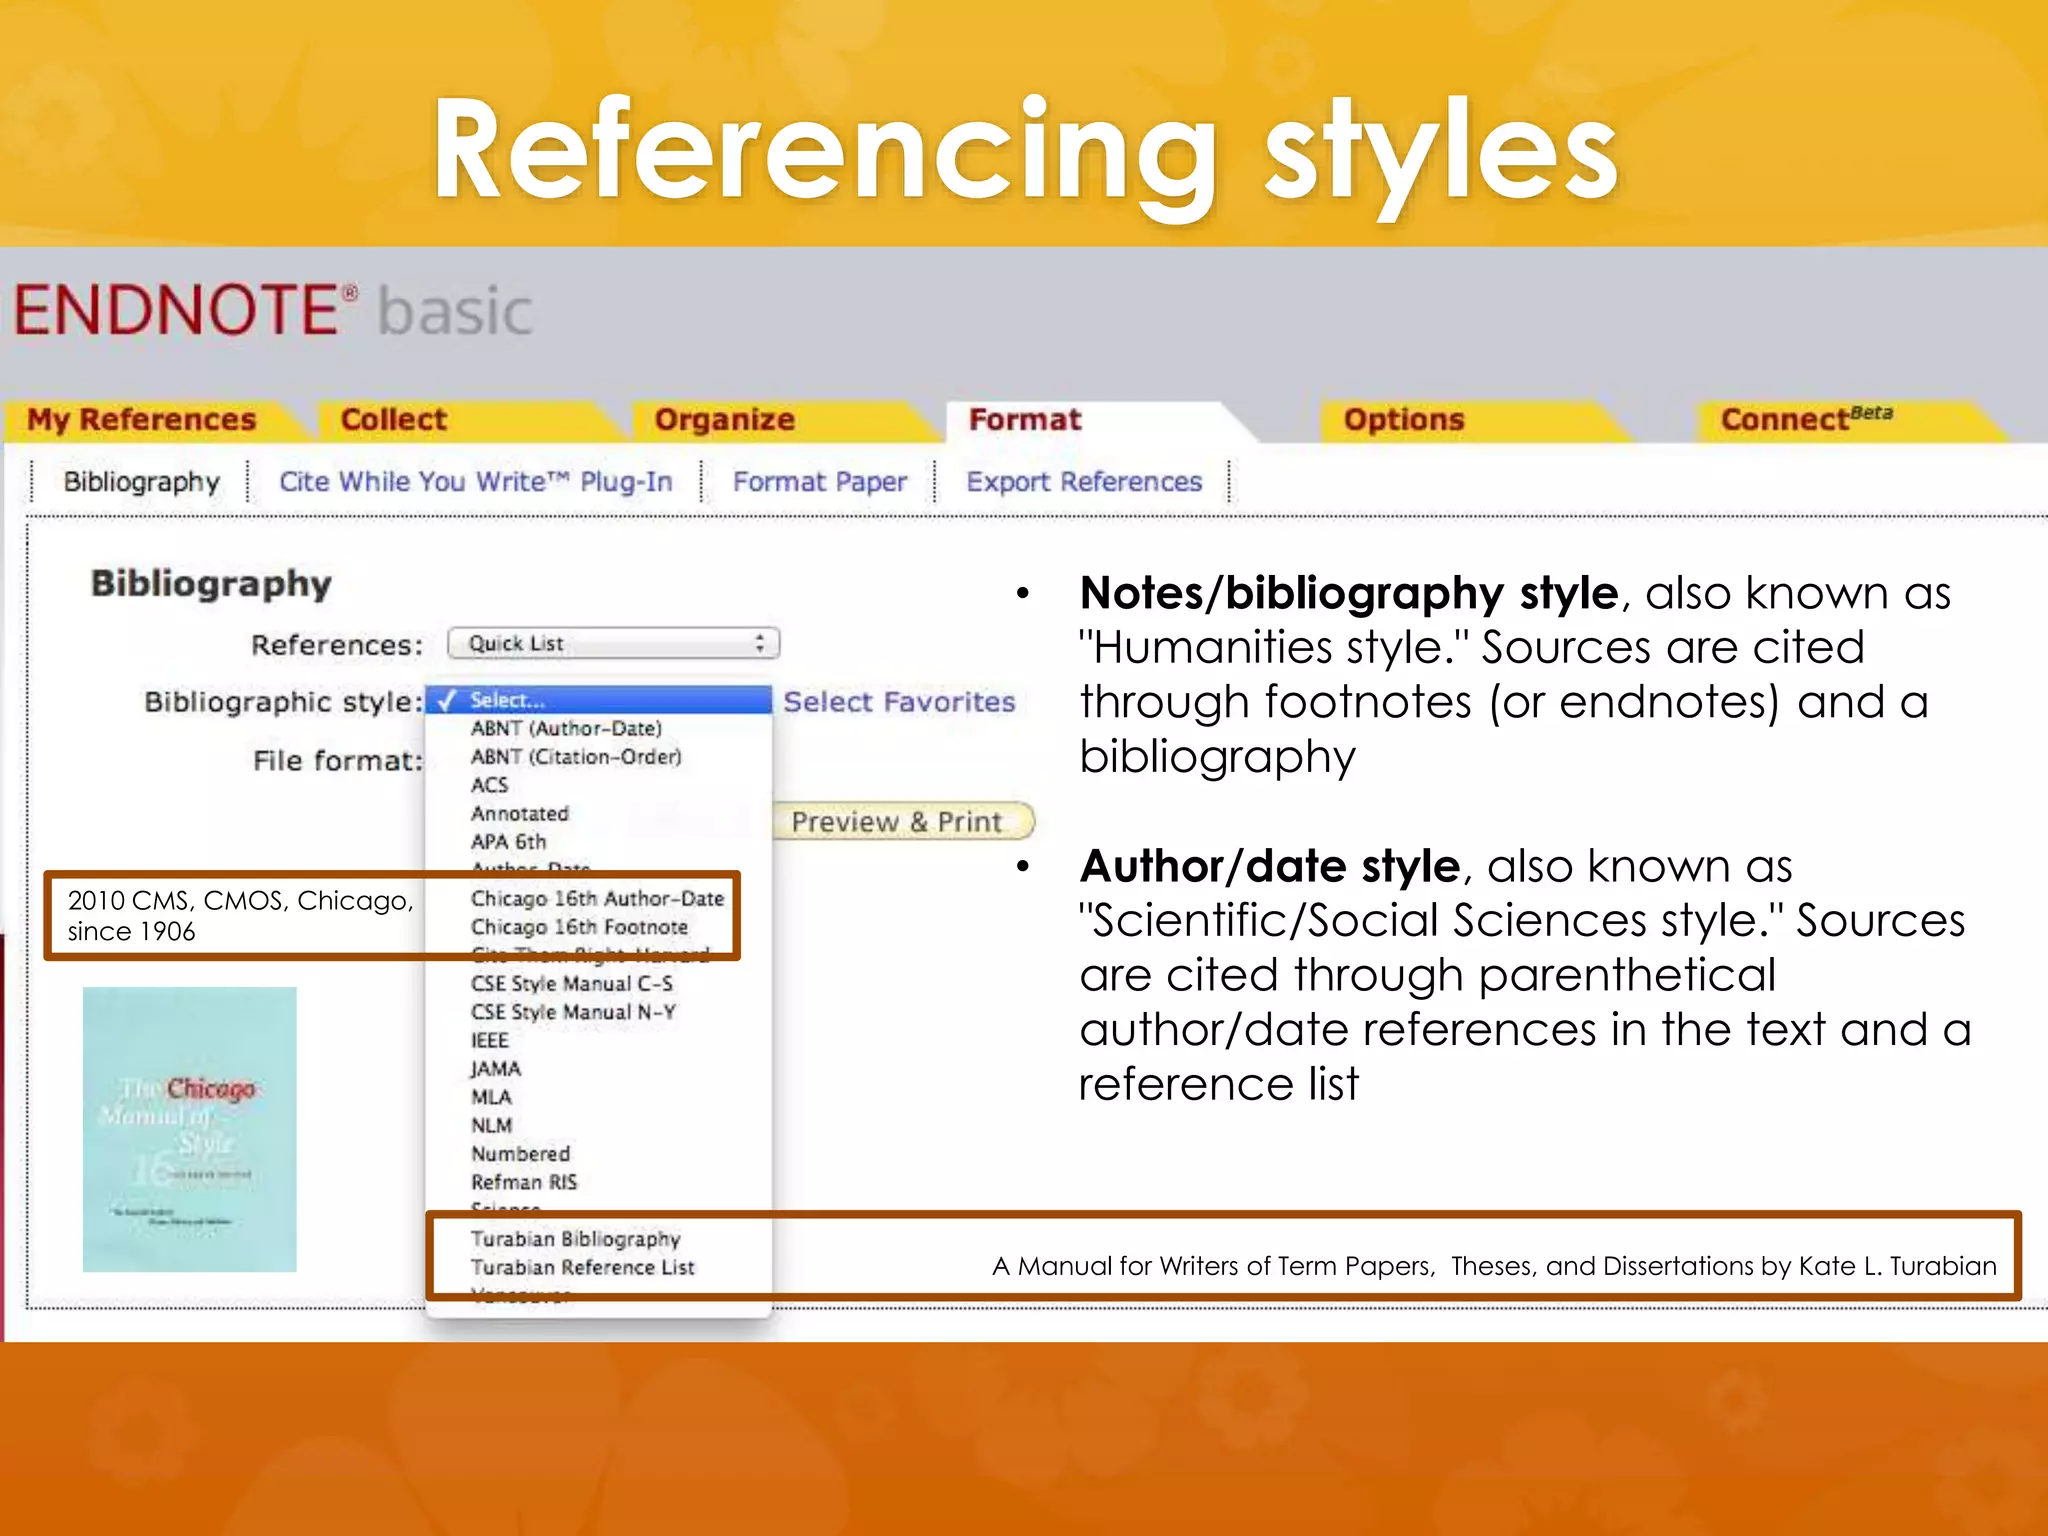2048x1536 pixels.
Task: Select ABNT (Citation-Order) style
Action: tap(576, 757)
